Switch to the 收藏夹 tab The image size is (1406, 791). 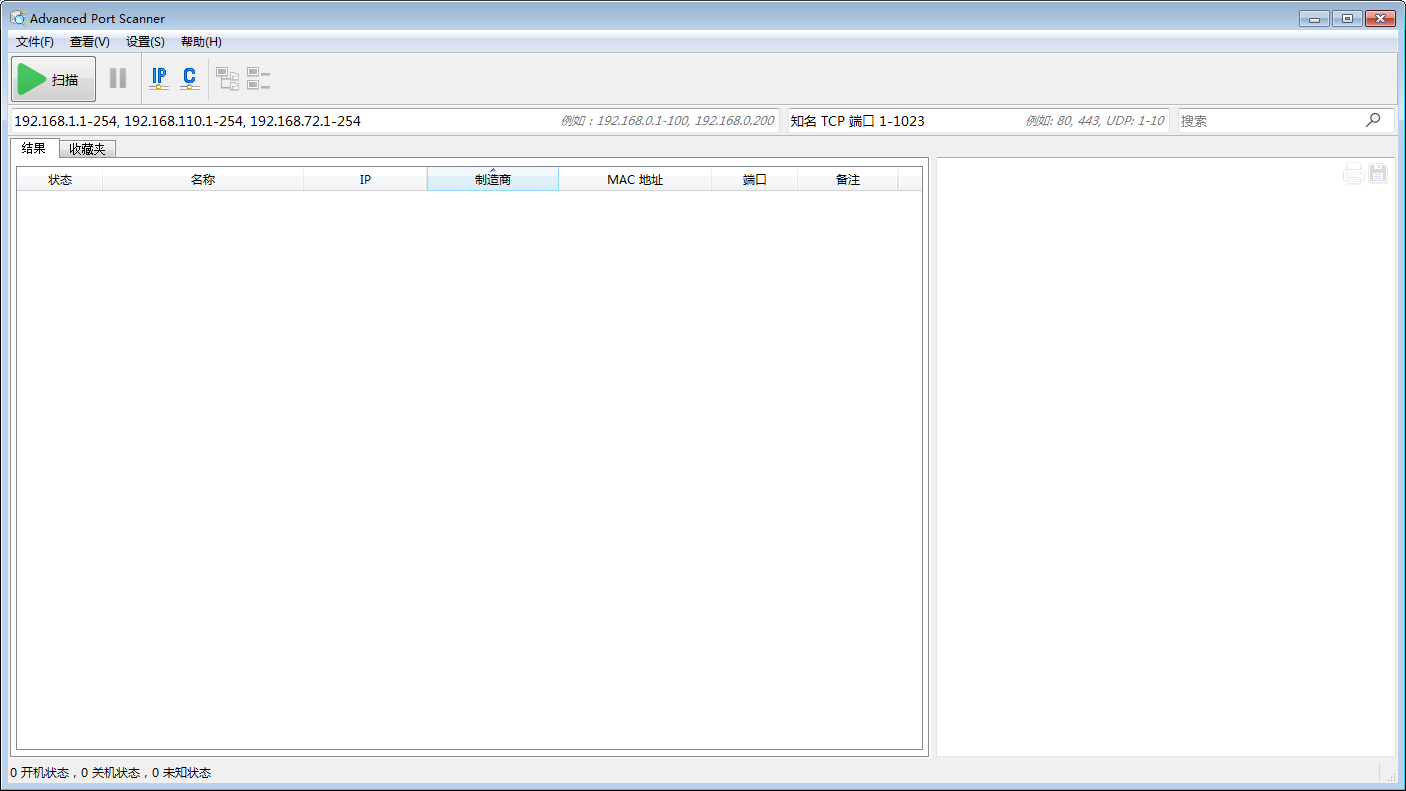click(x=87, y=149)
